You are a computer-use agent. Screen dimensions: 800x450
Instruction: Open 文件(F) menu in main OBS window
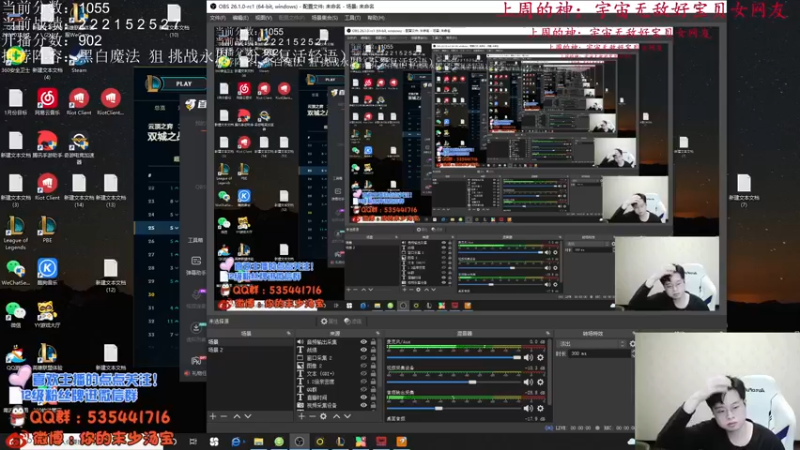(x=217, y=18)
